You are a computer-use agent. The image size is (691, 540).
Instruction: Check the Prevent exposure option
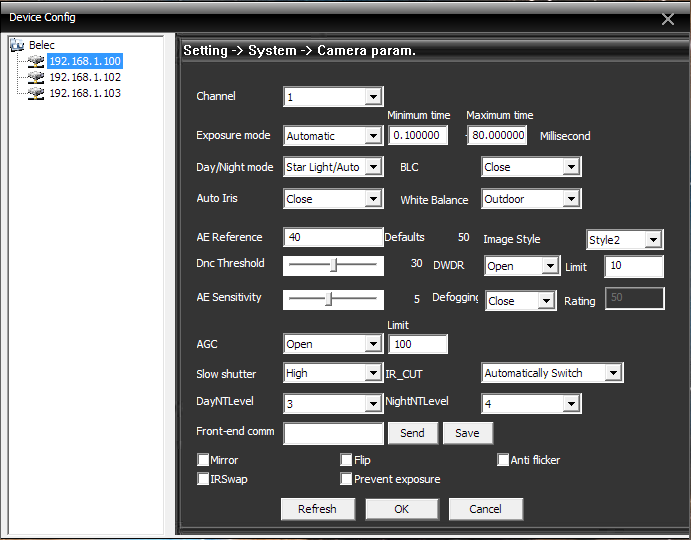(346, 479)
